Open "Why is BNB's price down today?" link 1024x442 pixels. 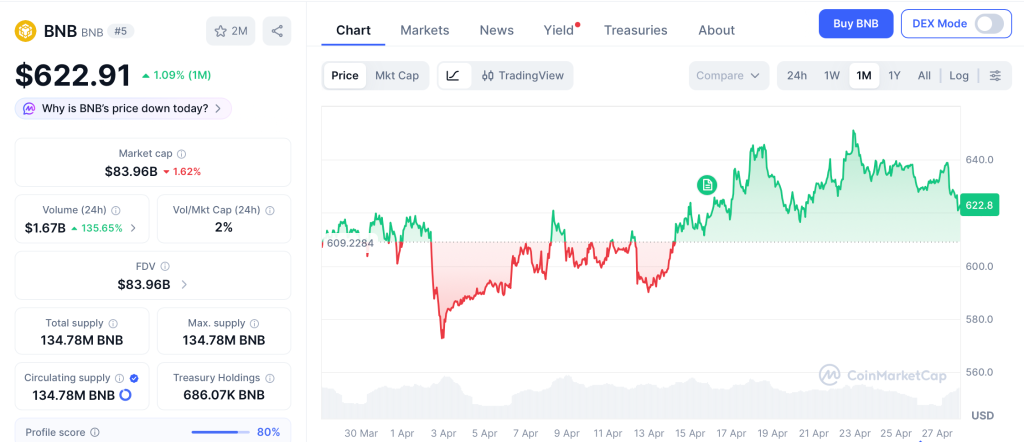tap(124, 108)
